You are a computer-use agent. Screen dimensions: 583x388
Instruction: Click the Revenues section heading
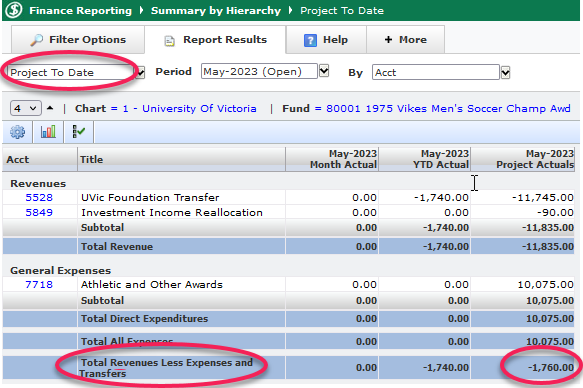pos(38,184)
